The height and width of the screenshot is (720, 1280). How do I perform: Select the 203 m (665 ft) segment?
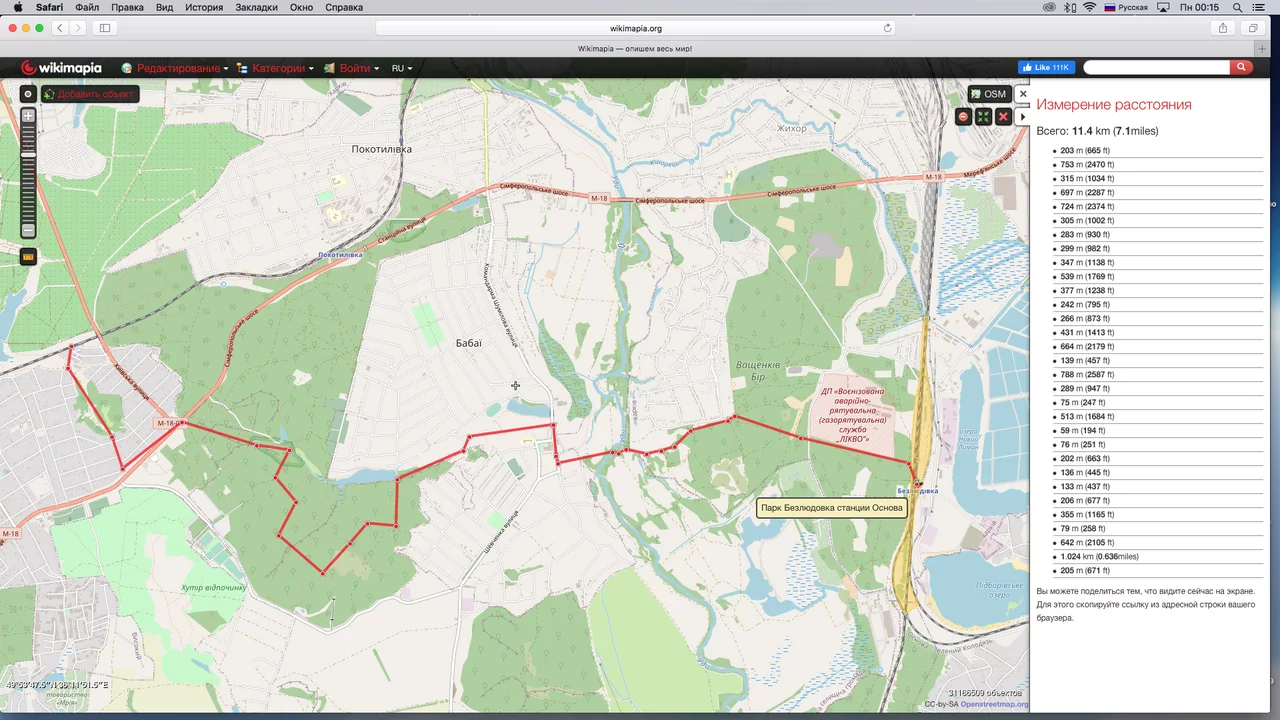click(x=1085, y=151)
